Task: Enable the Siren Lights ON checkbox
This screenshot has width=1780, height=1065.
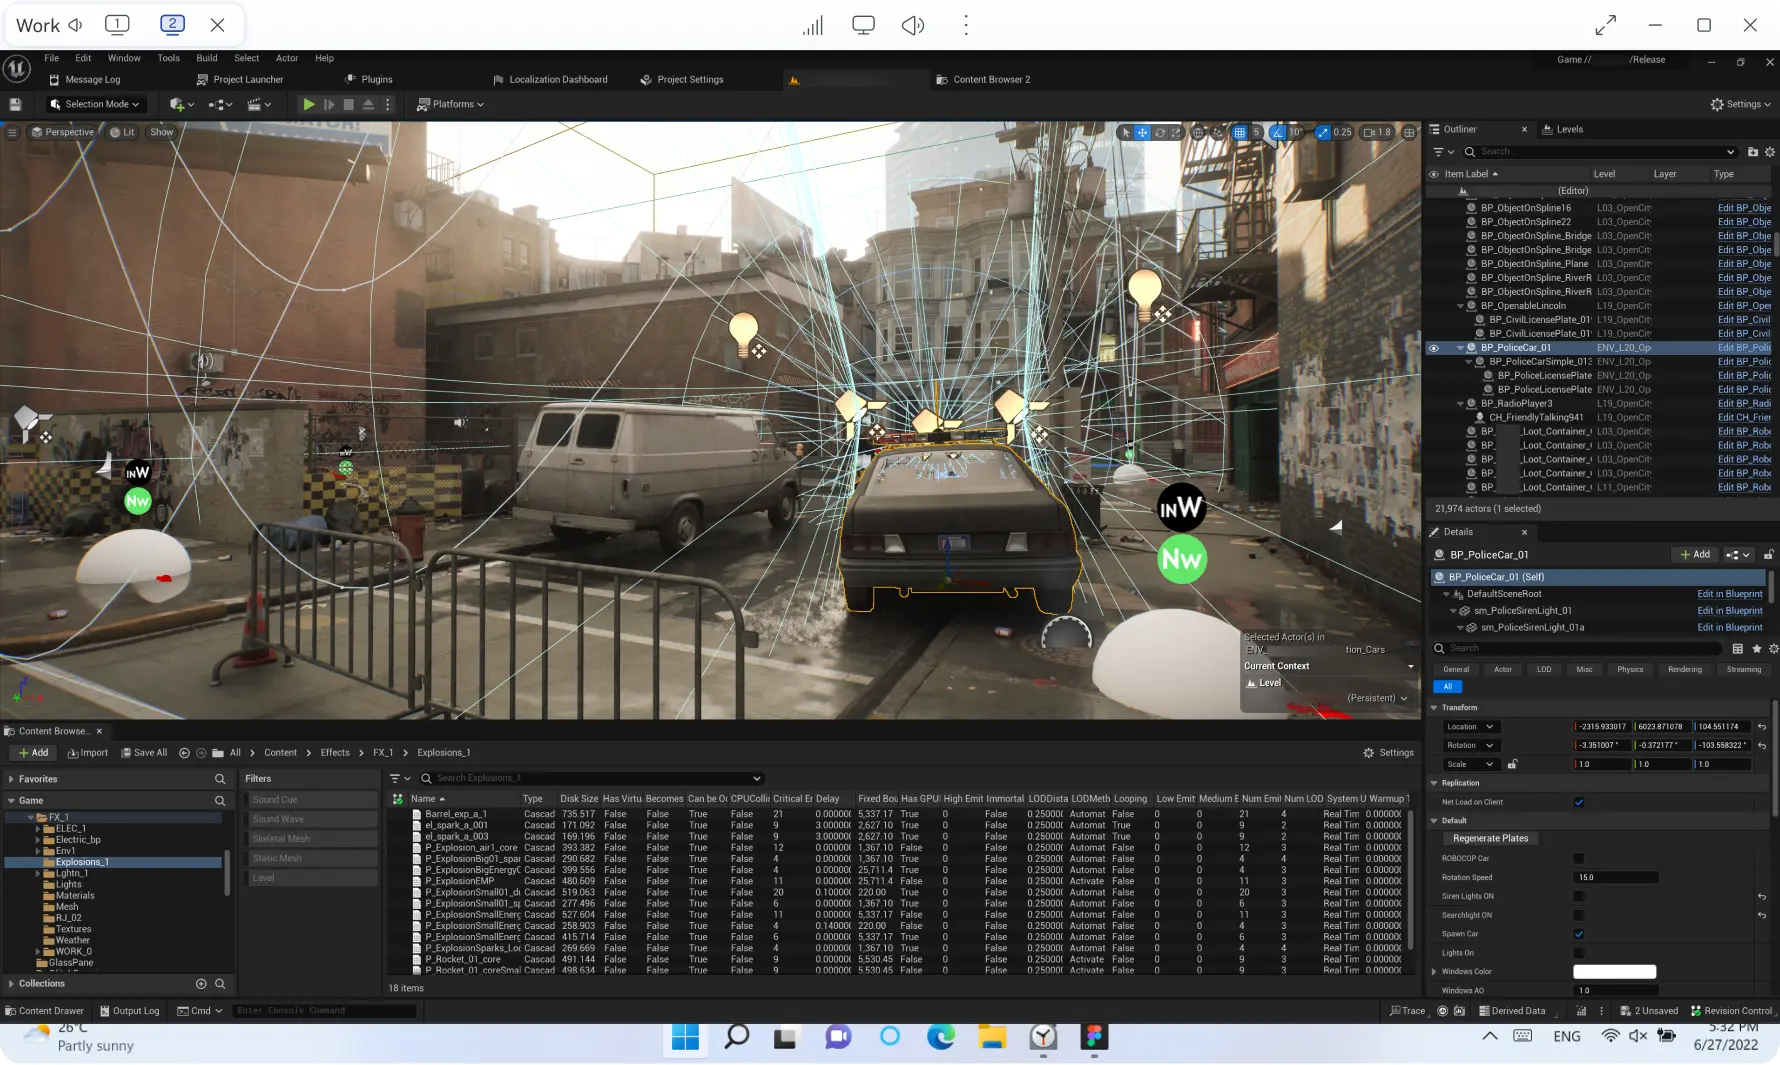Action: 1579,896
